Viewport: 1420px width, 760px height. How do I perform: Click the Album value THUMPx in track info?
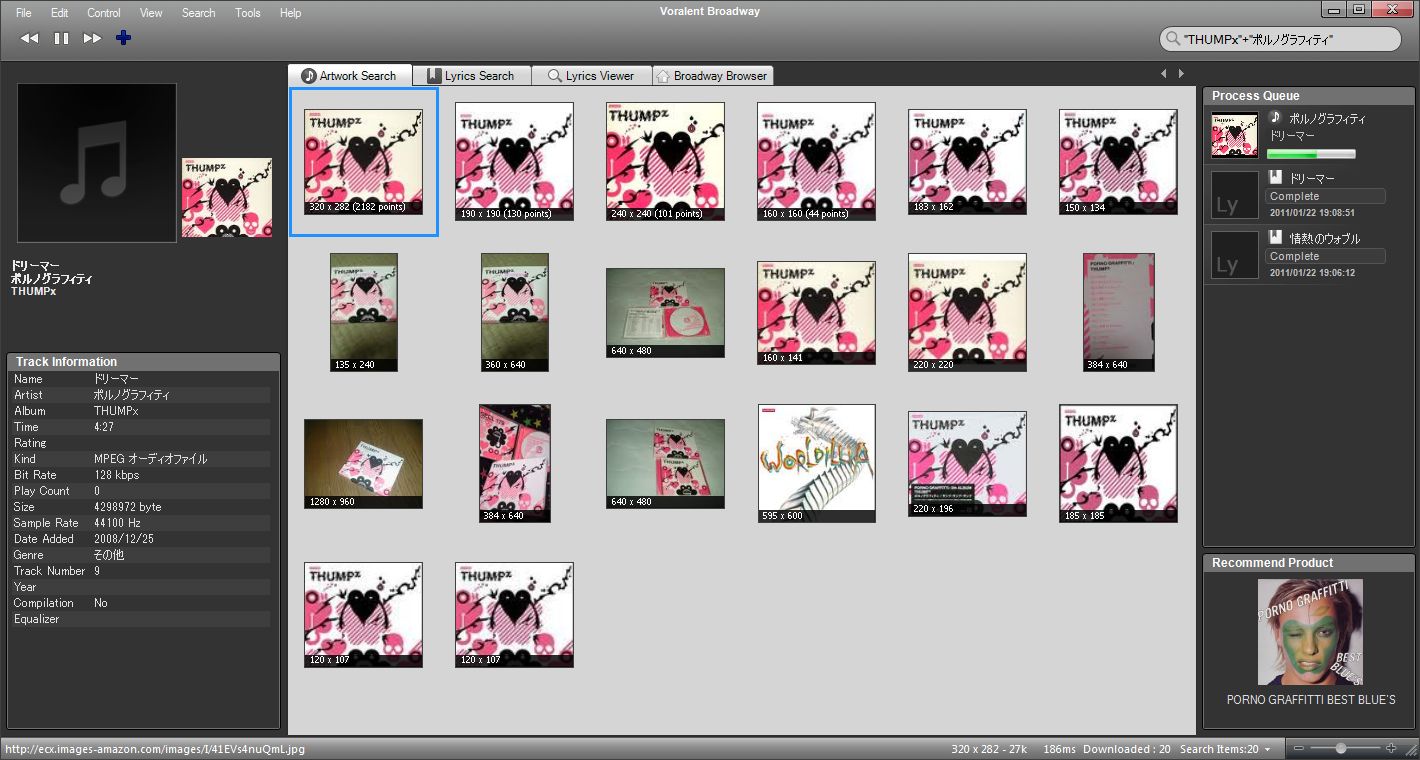coord(116,411)
